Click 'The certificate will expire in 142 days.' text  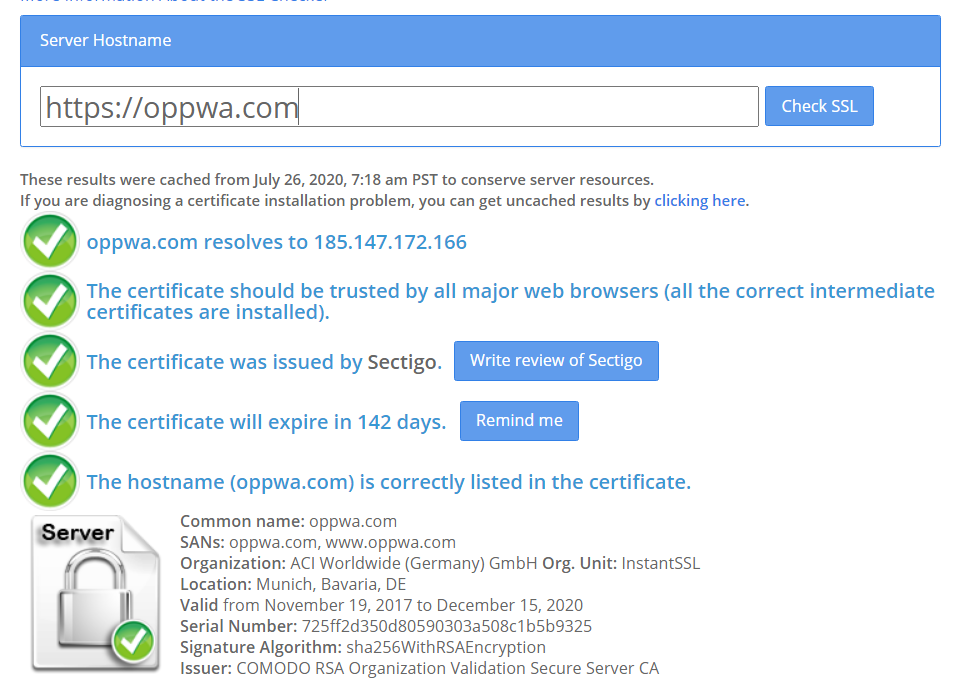[x=267, y=422]
